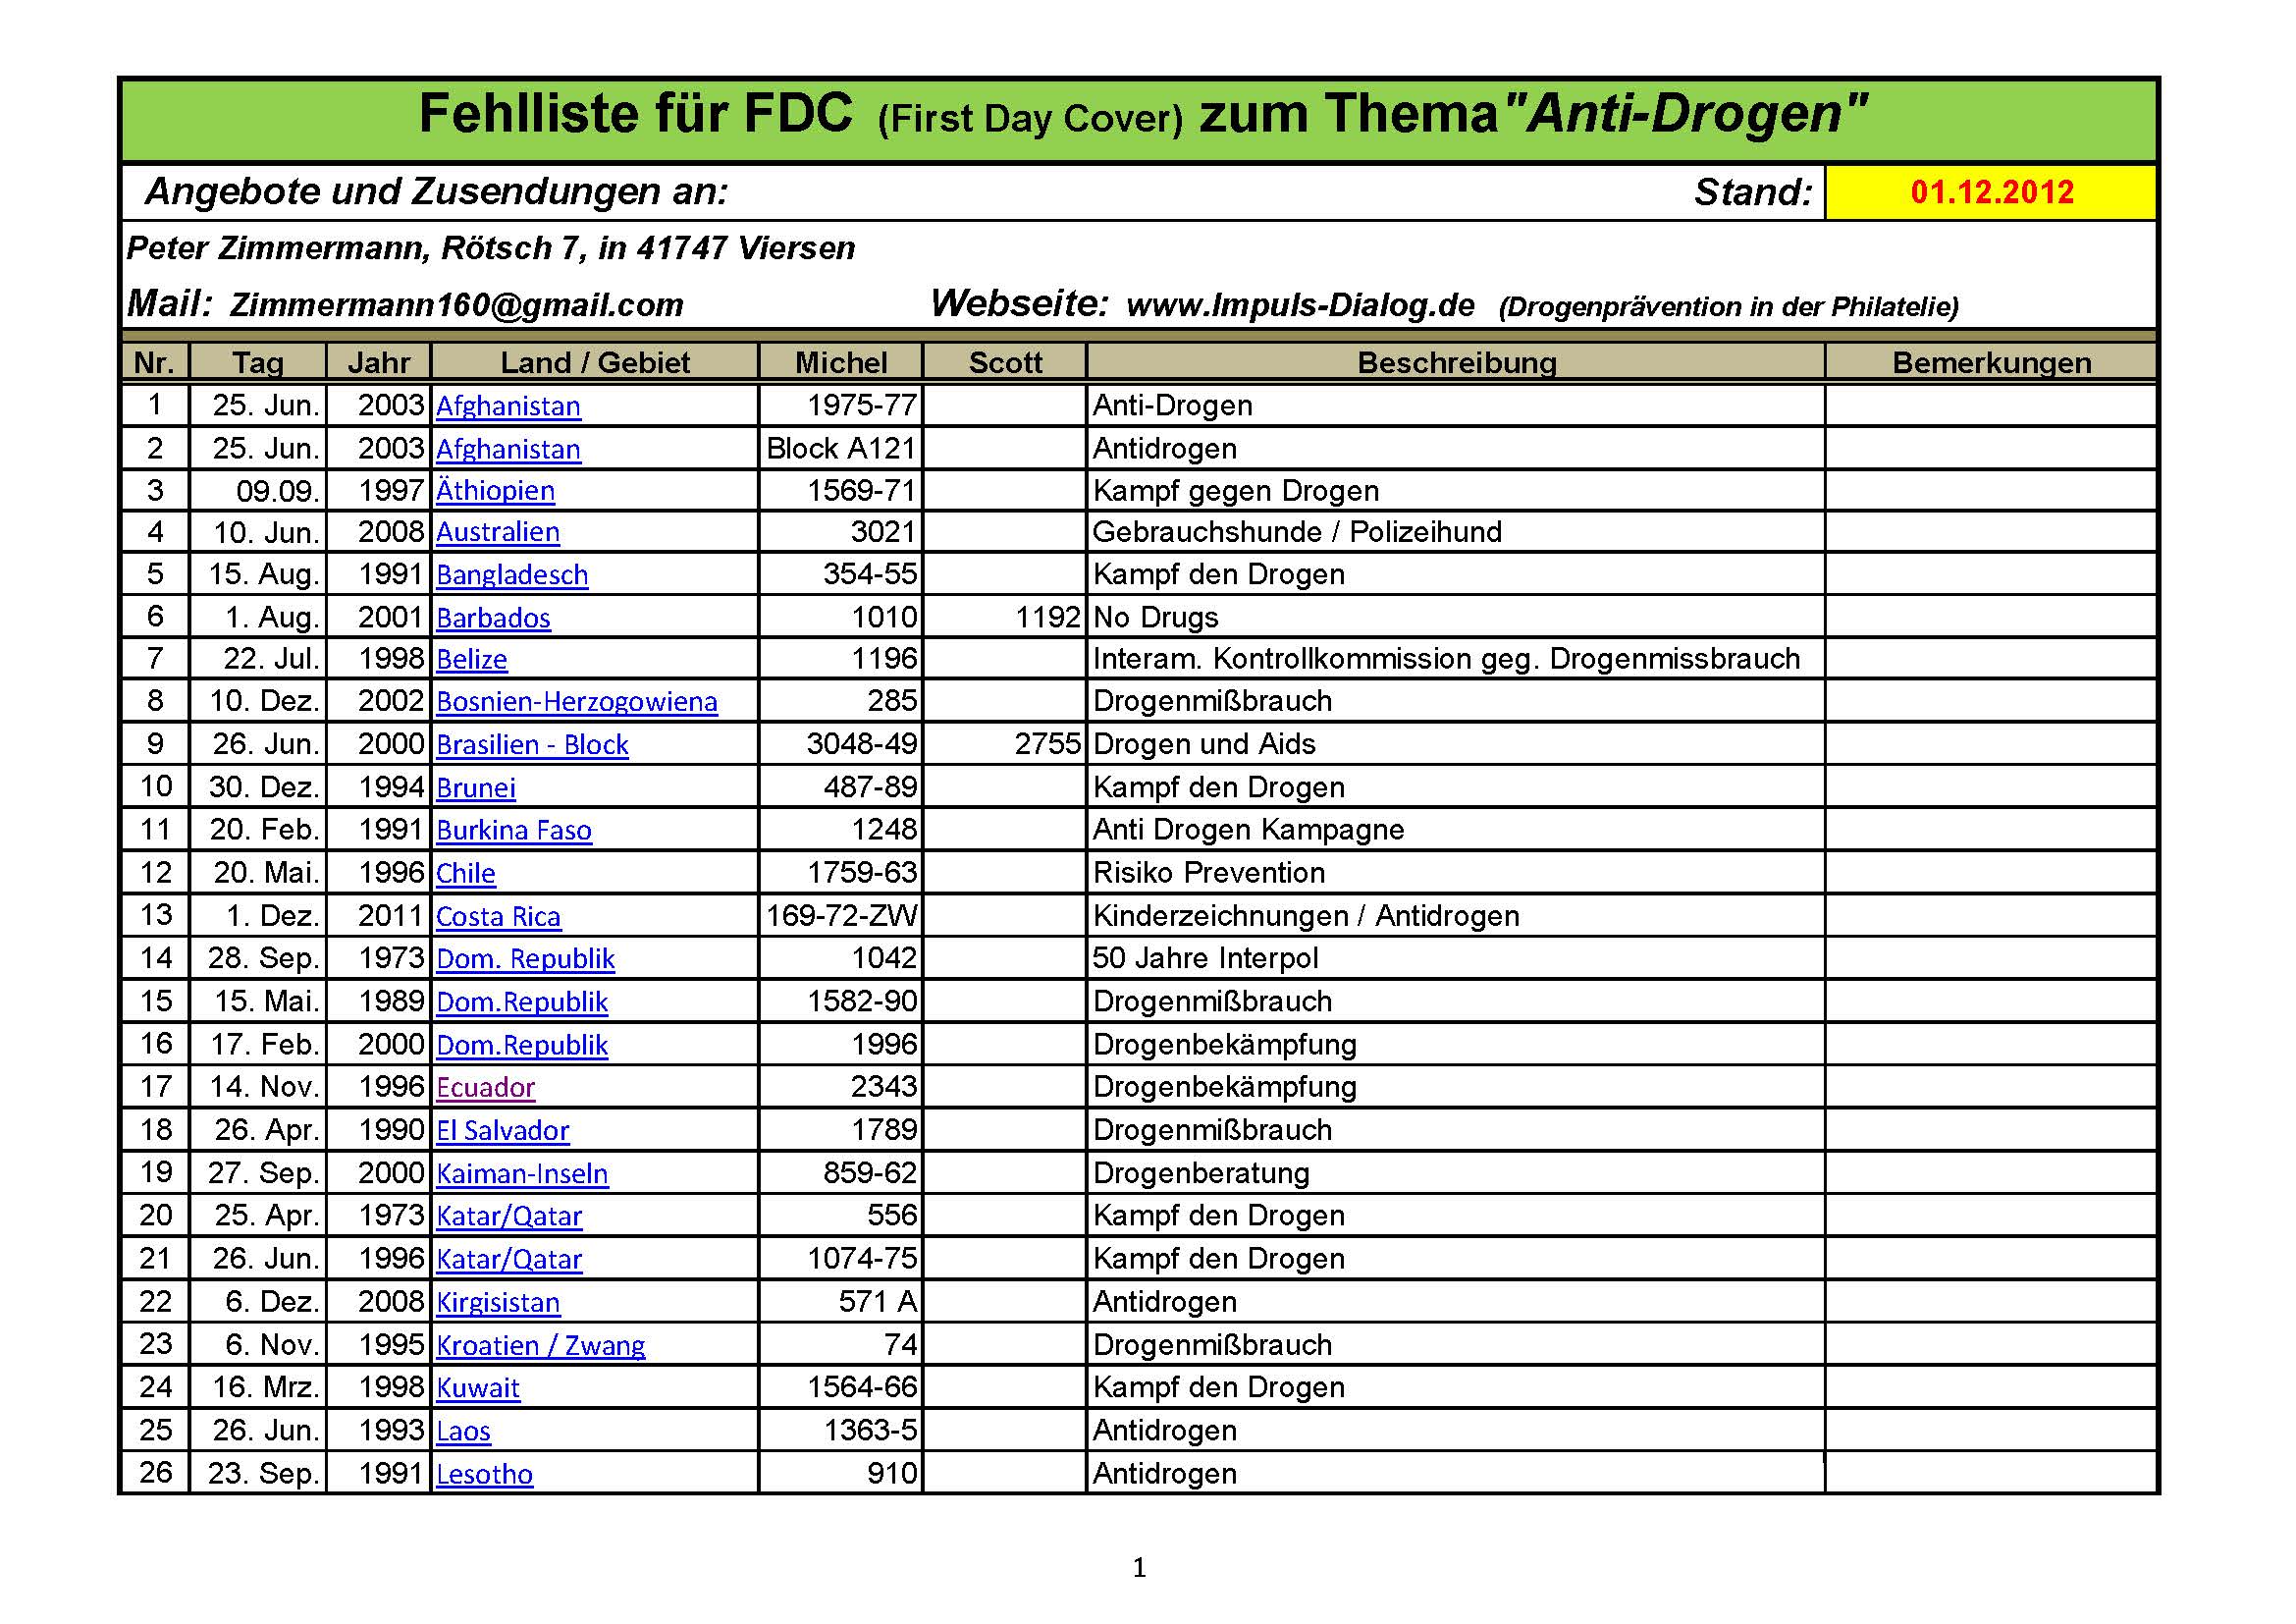The image size is (2296, 1624).
Task: Open the Brunei country link
Action: pos(476,788)
